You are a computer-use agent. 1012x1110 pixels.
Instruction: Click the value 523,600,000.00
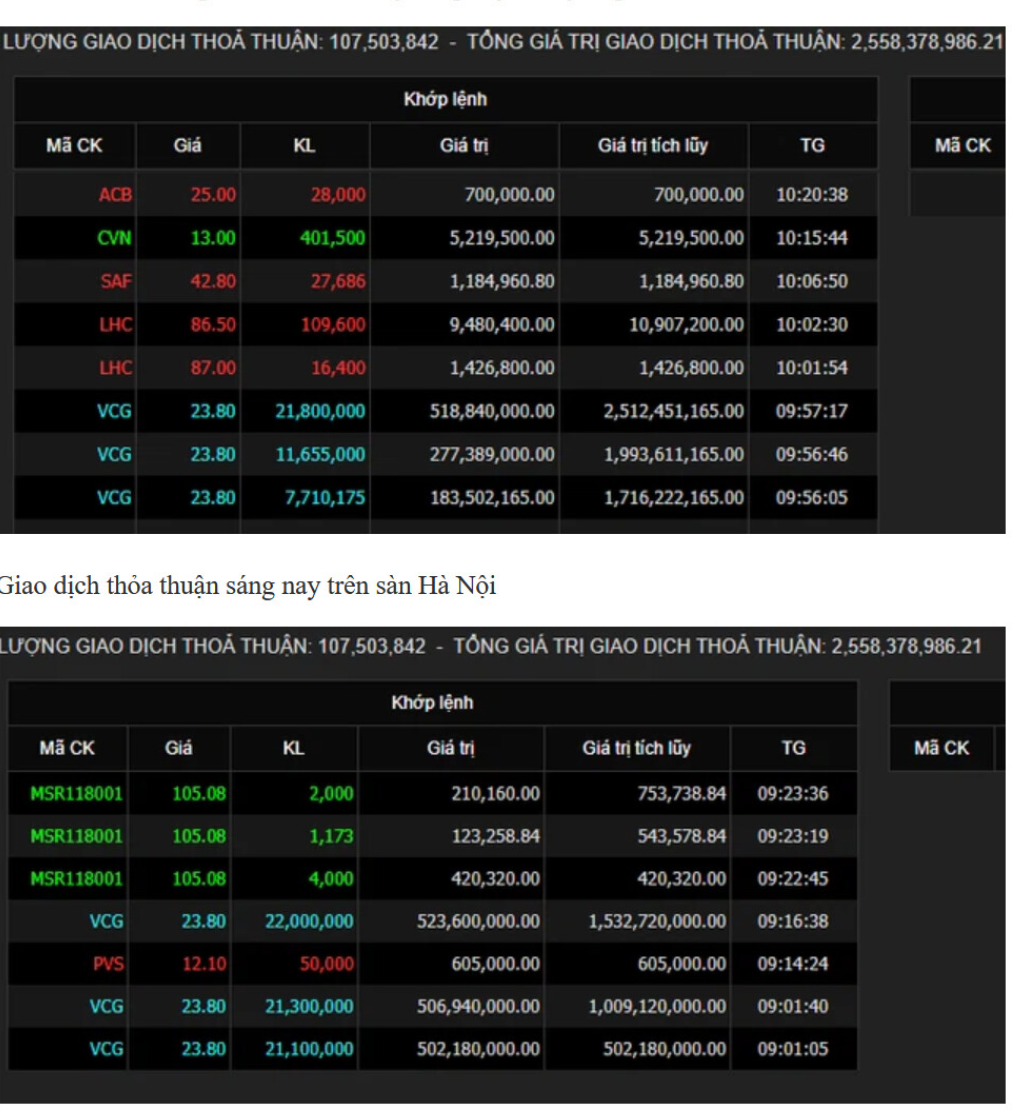478,921
